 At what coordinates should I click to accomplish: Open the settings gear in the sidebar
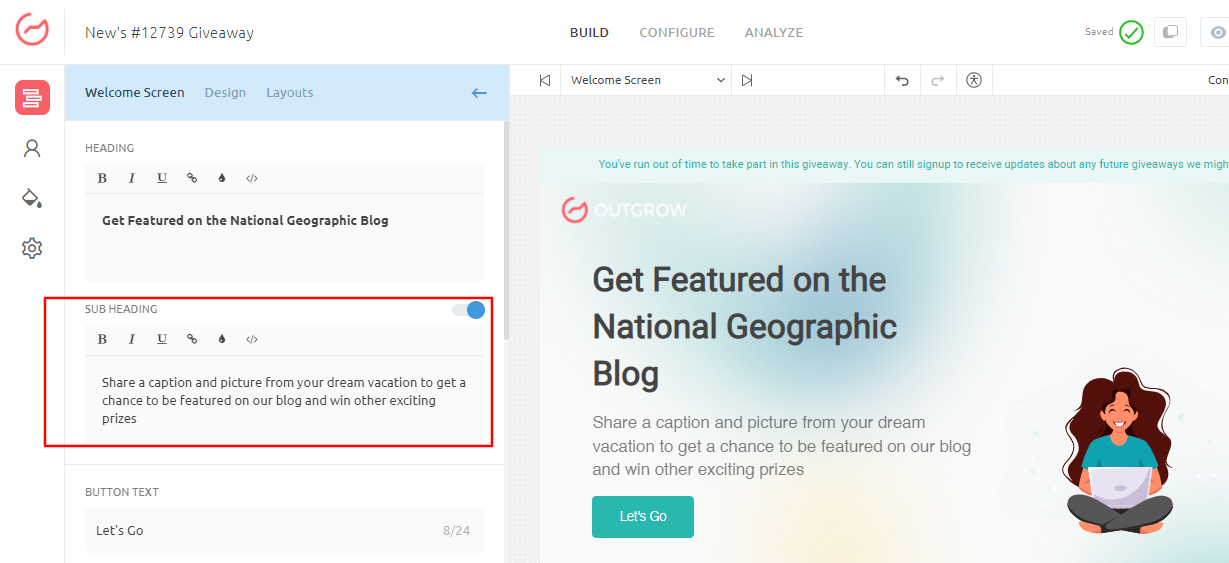tap(32, 248)
